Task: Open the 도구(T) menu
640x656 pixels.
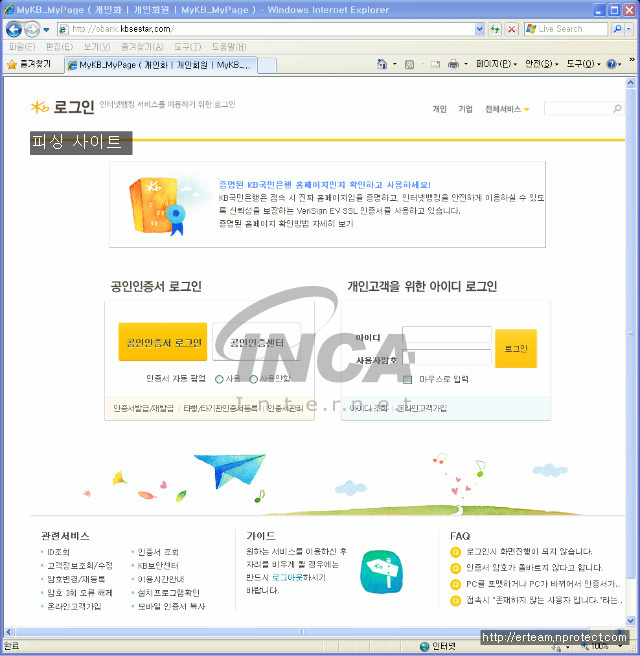Action: pyautogui.click(x=187, y=47)
